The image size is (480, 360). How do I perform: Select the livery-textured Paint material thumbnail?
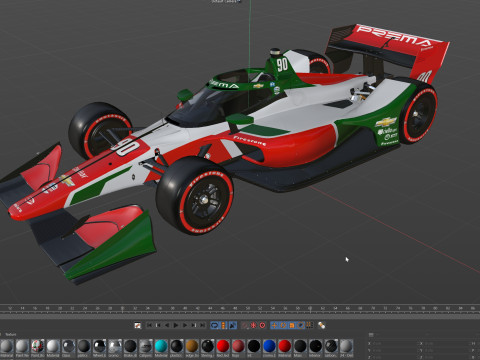[37, 346]
